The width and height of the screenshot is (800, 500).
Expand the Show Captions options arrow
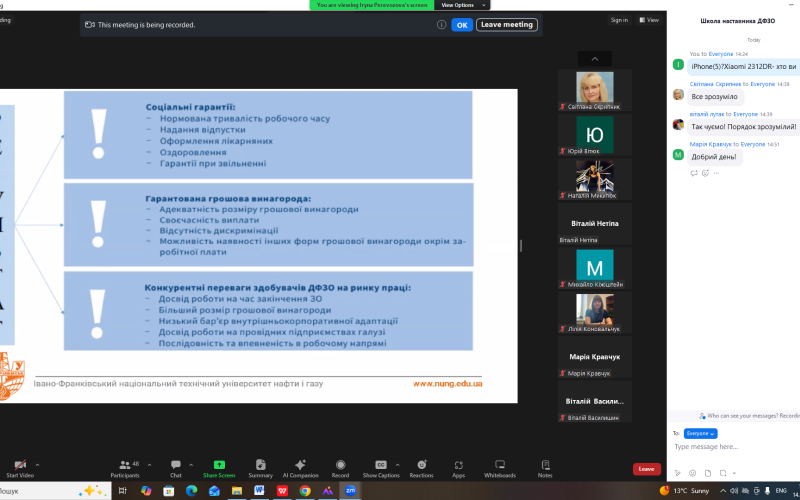pos(397,465)
